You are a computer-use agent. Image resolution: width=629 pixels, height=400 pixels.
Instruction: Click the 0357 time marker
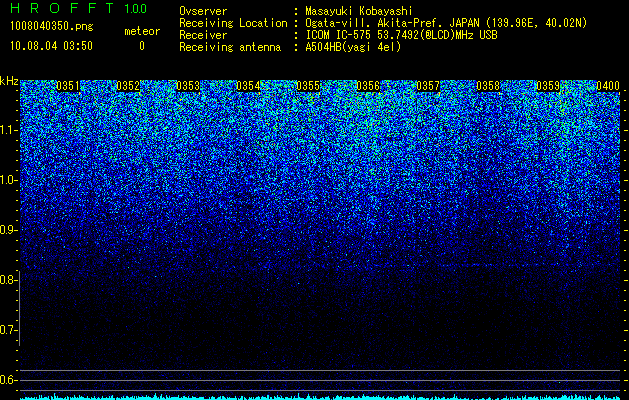point(428,86)
